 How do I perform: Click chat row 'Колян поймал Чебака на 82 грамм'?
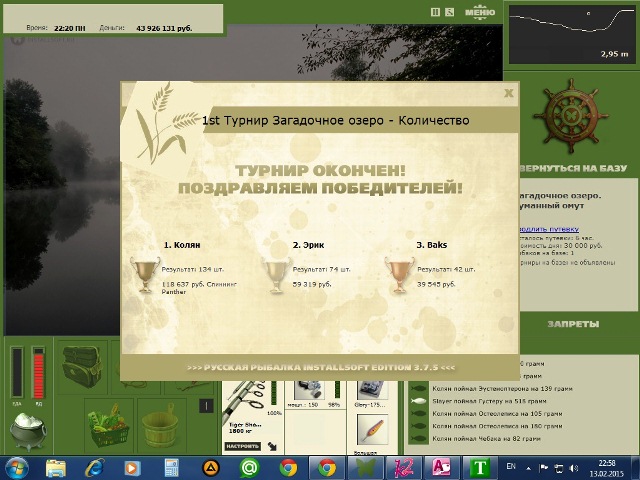tap(486, 439)
